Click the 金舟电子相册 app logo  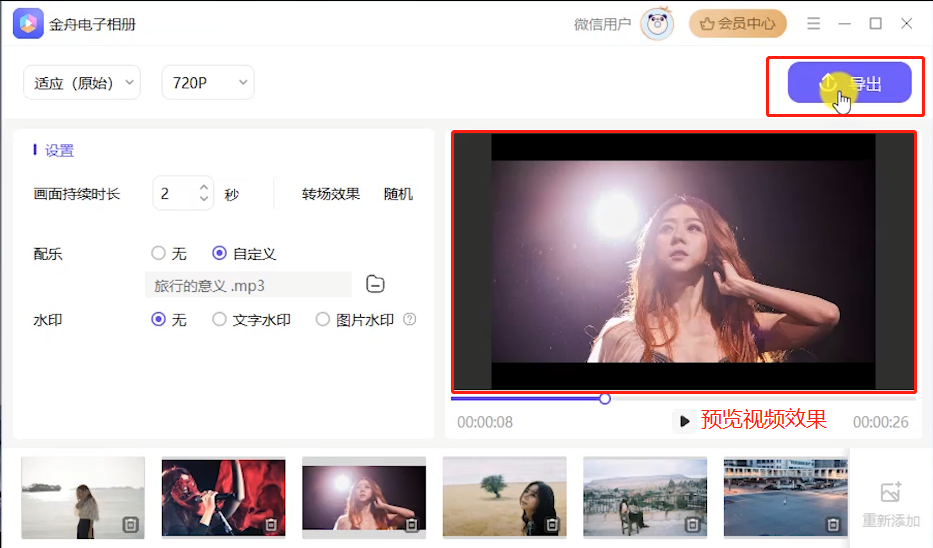(28, 24)
